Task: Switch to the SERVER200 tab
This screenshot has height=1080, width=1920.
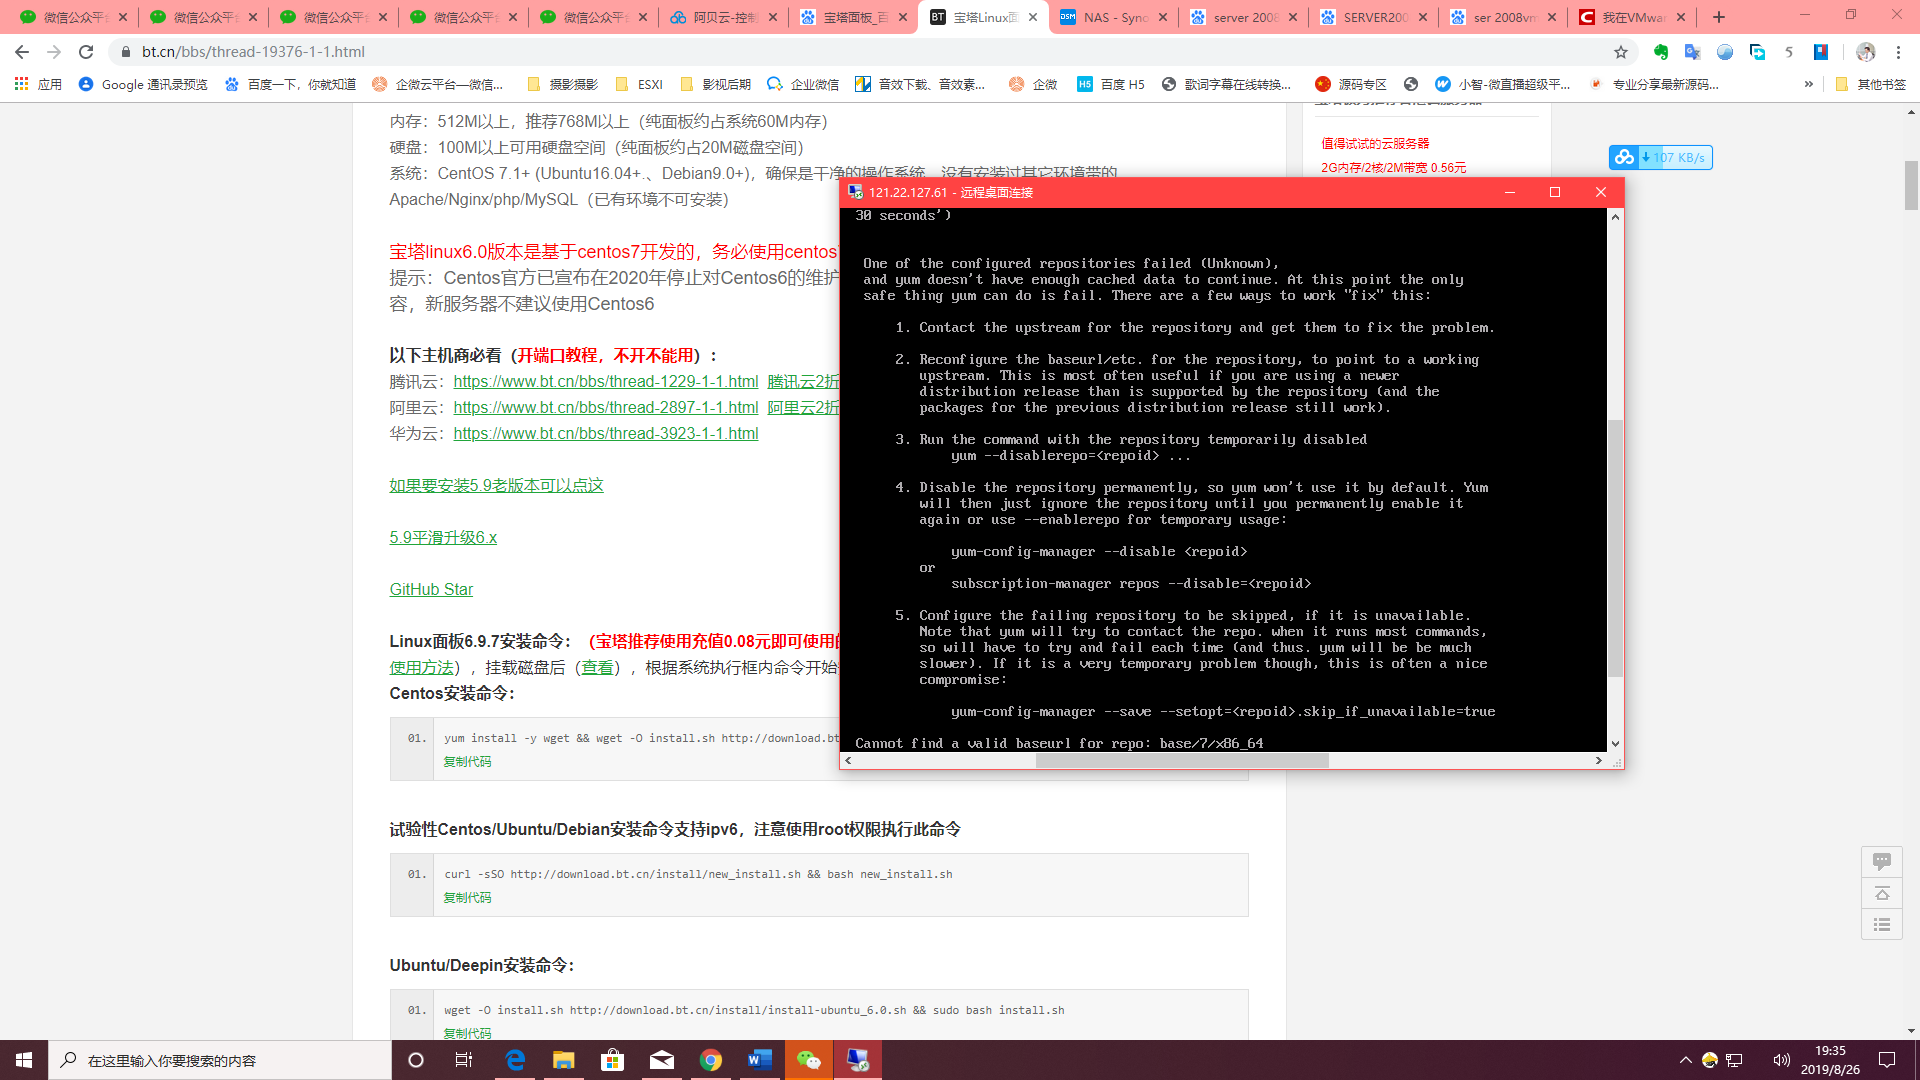Action: click(x=1373, y=17)
